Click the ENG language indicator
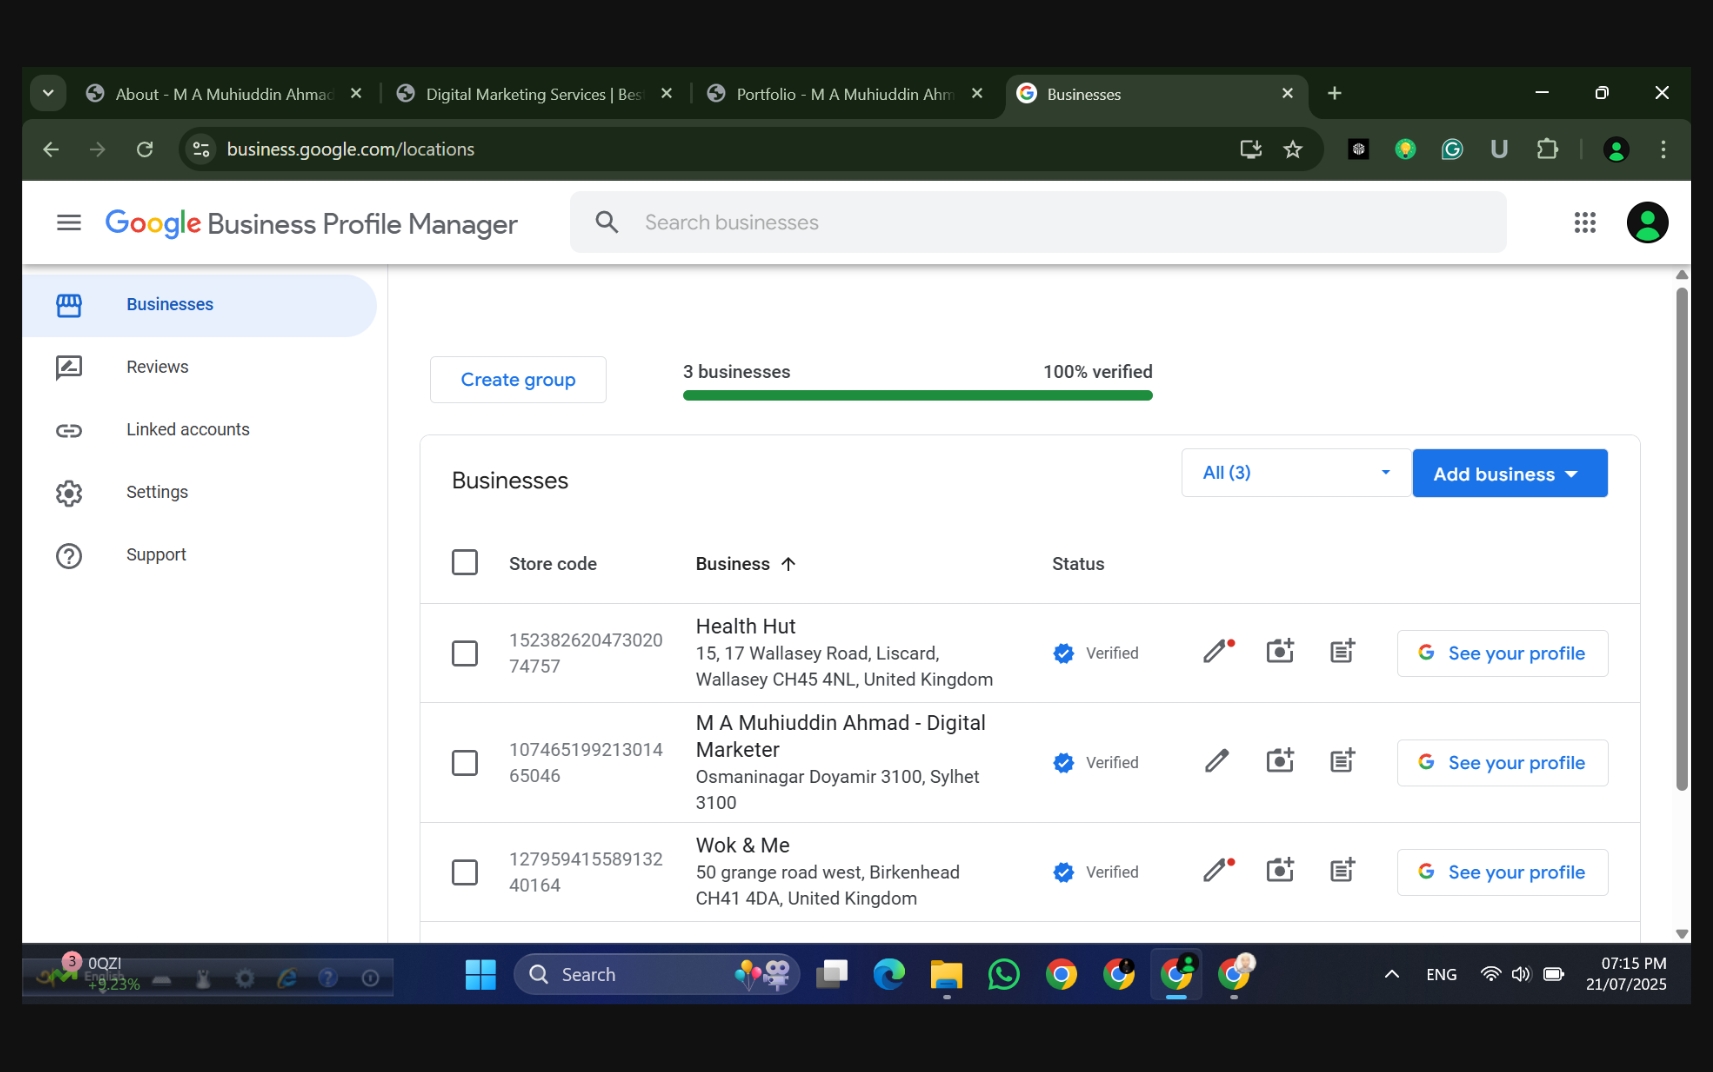This screenshot has height=1072, width=1713. 1441,974
